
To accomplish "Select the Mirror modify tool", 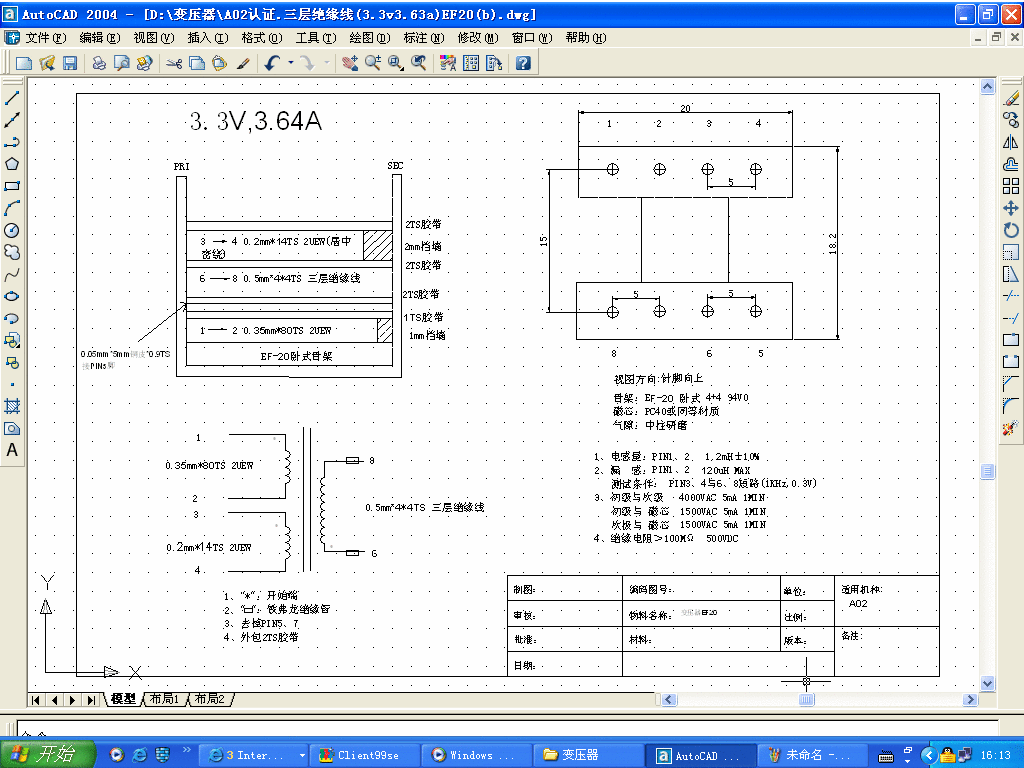I will point(1011,142).
